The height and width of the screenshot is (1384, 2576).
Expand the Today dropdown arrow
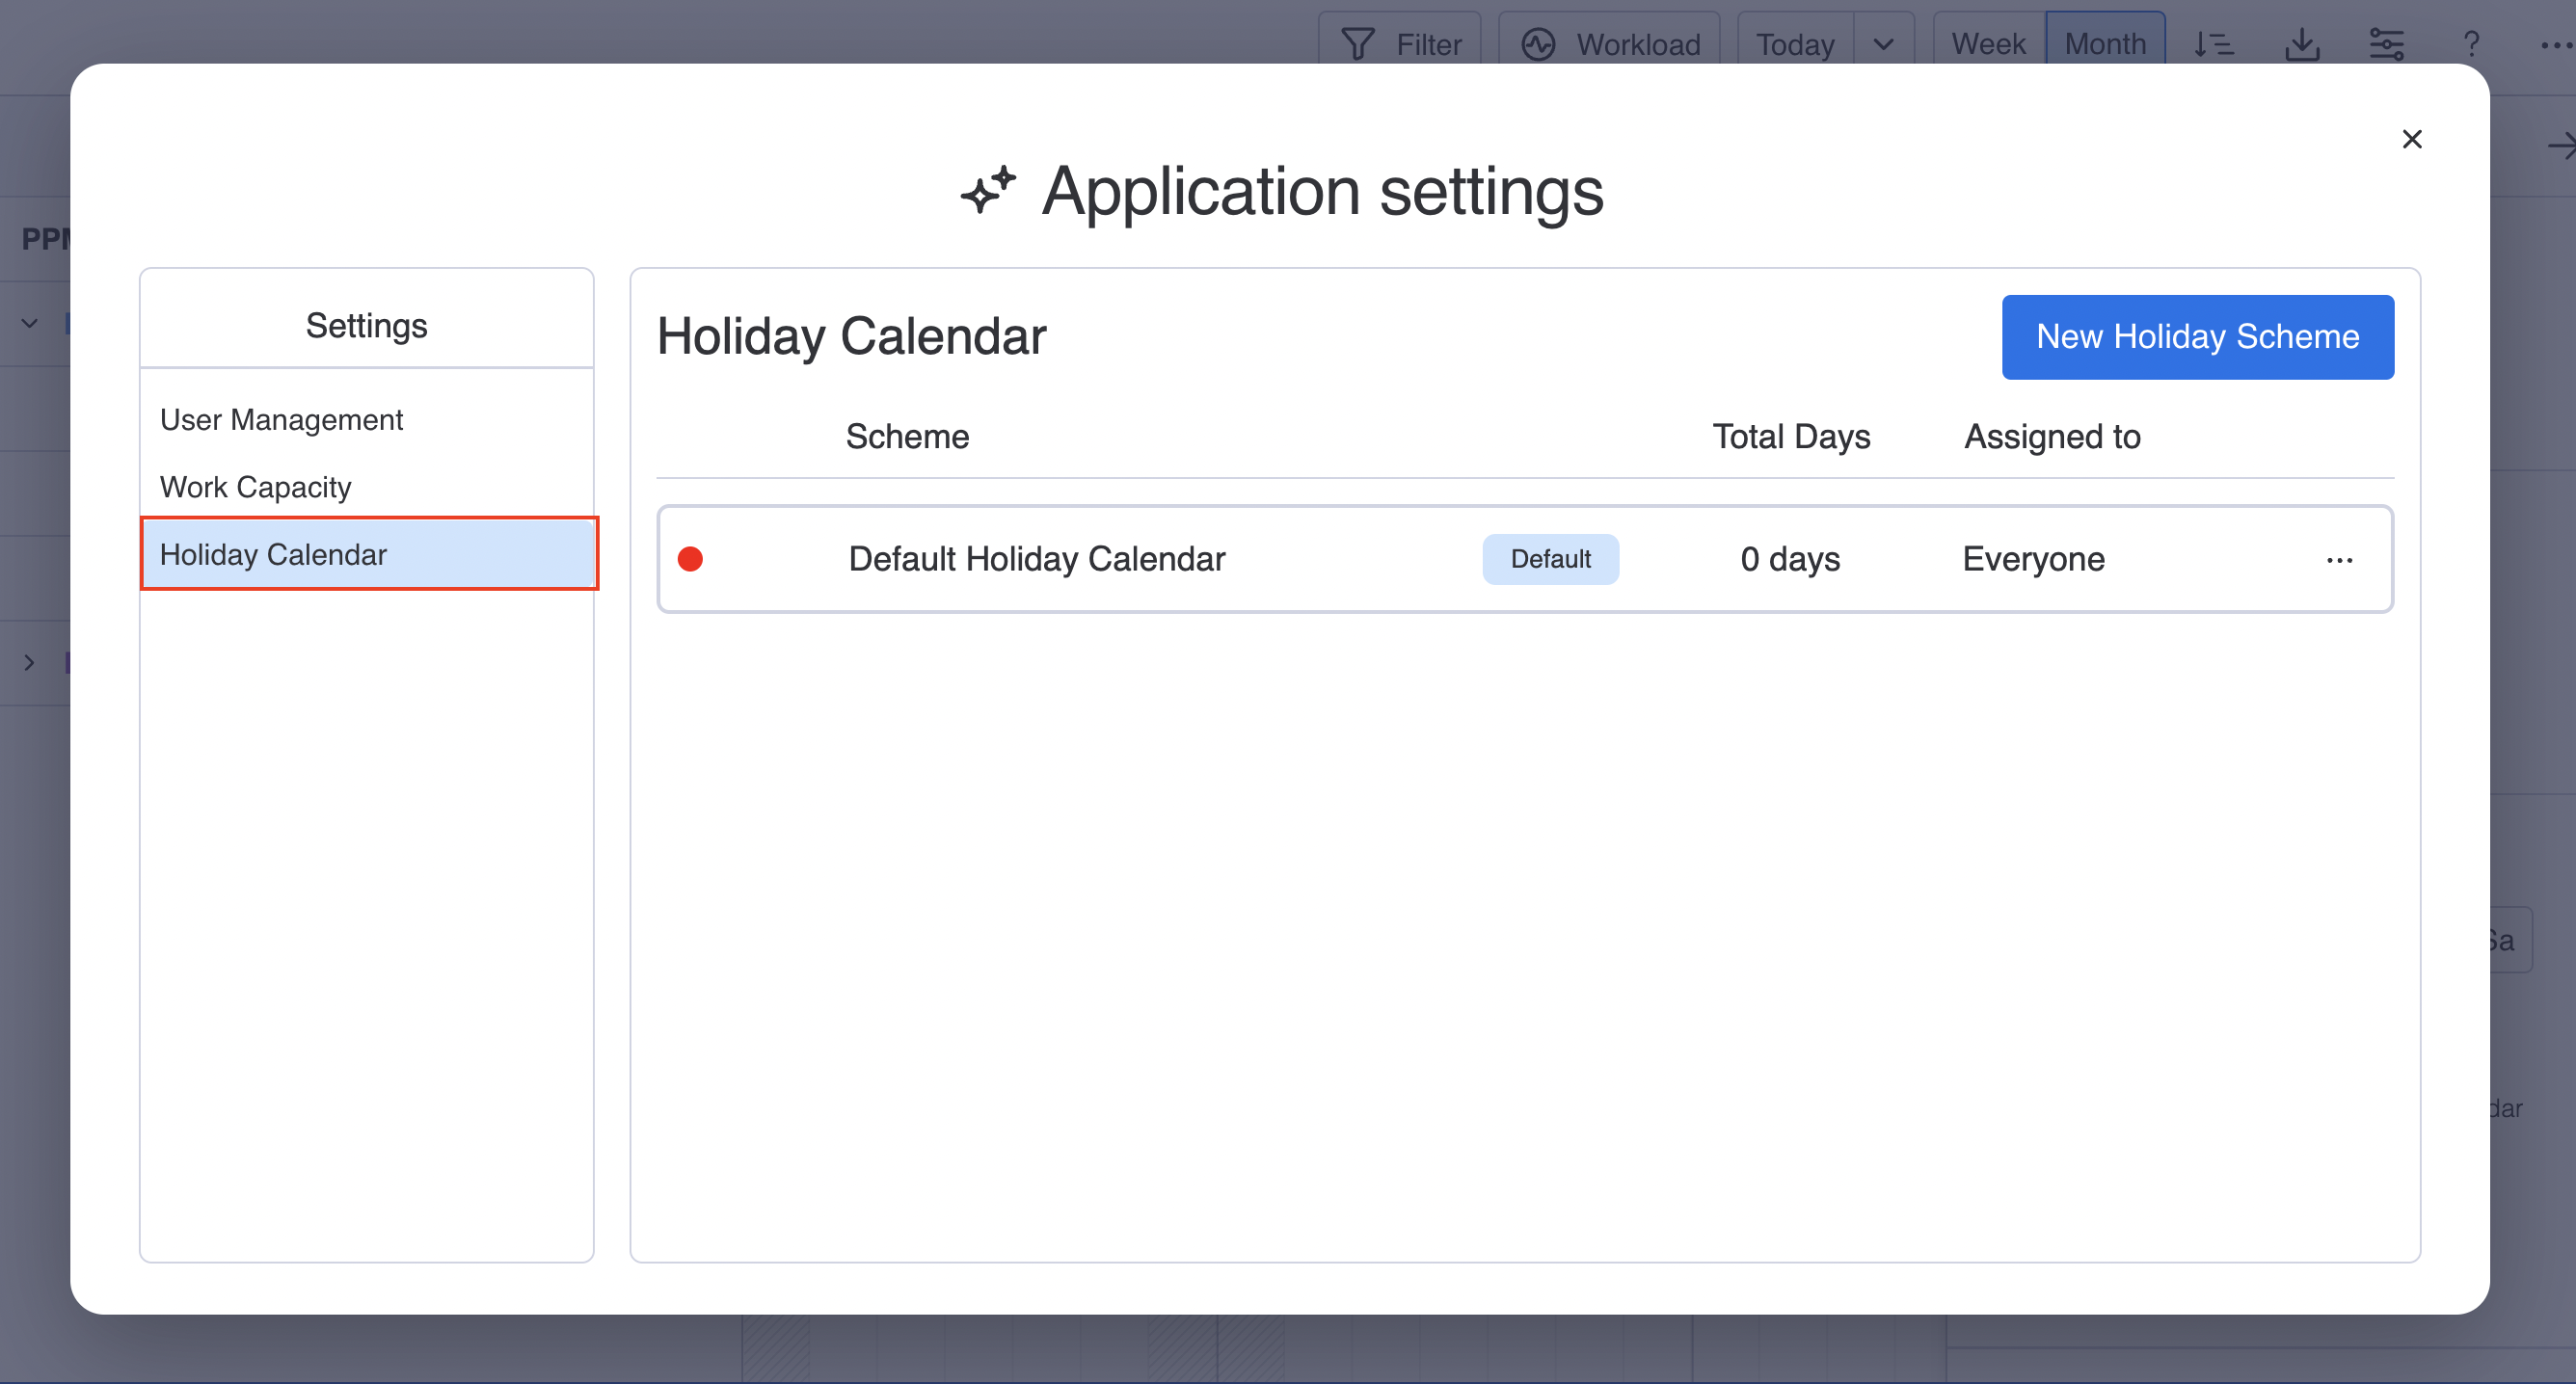[x=1883, y=44]
